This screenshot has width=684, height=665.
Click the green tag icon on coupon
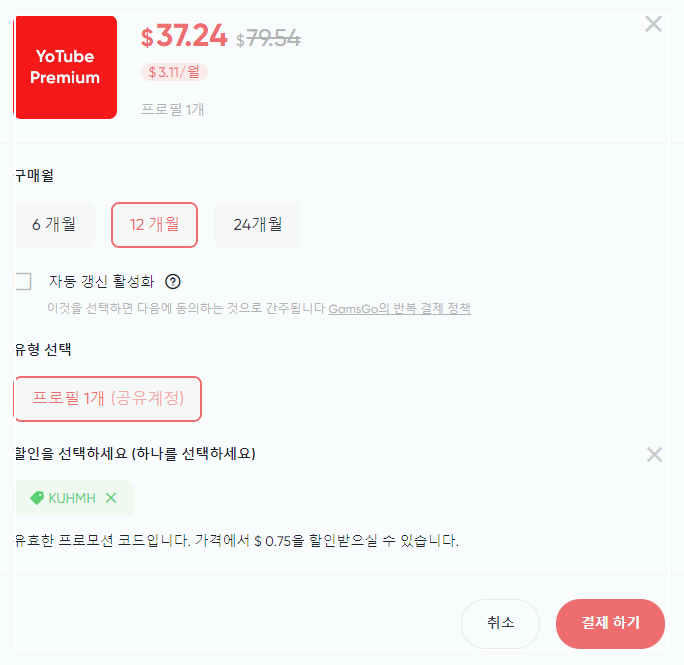(37, 497)
